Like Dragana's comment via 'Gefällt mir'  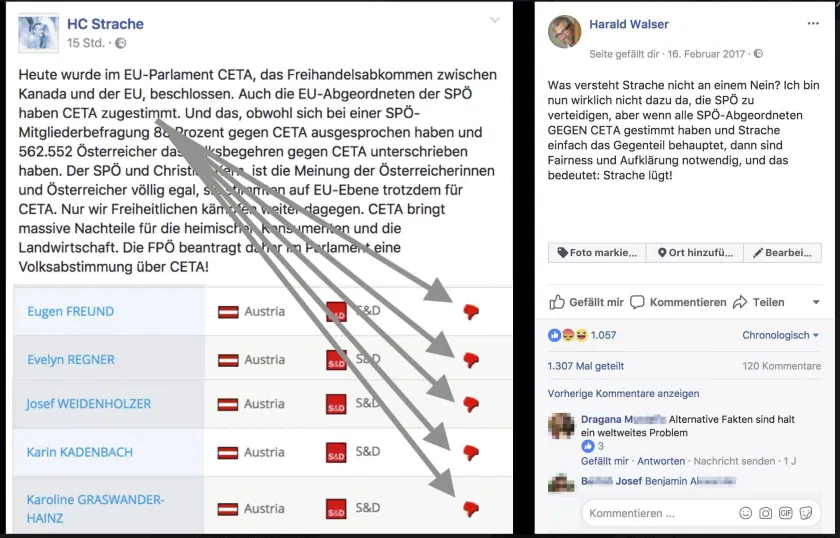pyautogui.click(x=605, y=461)
